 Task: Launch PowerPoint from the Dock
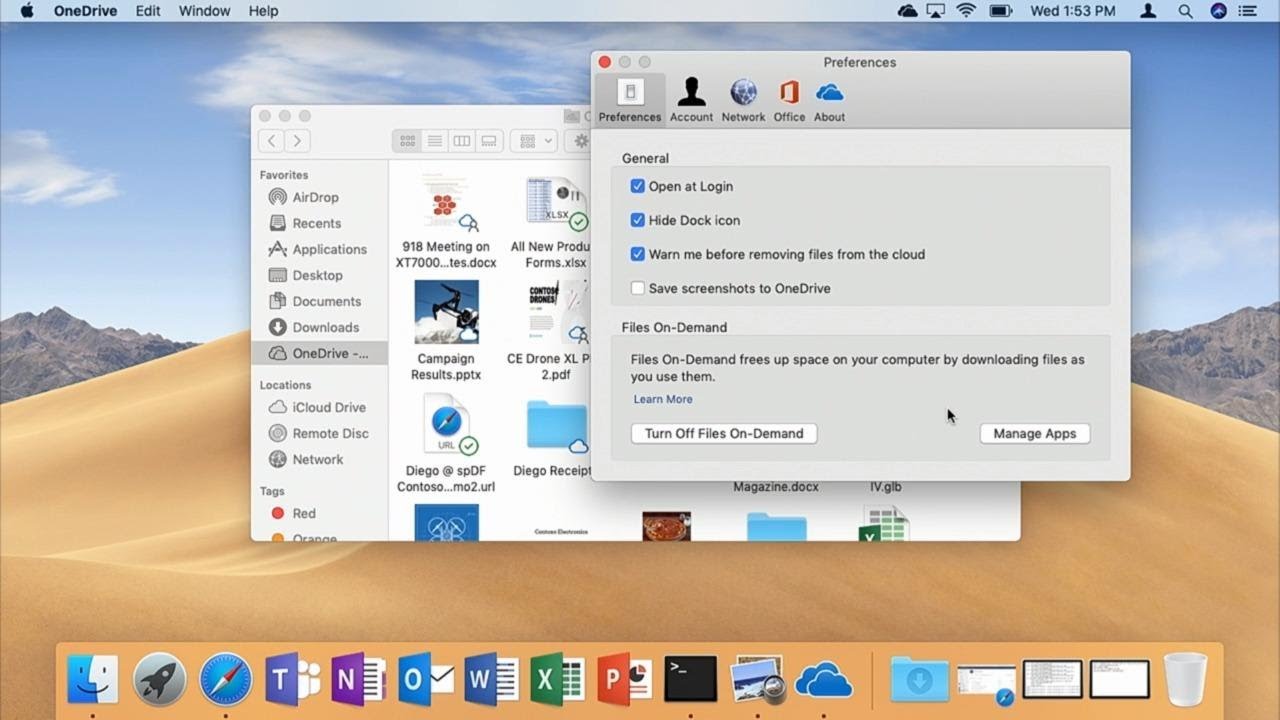point(624,680)
